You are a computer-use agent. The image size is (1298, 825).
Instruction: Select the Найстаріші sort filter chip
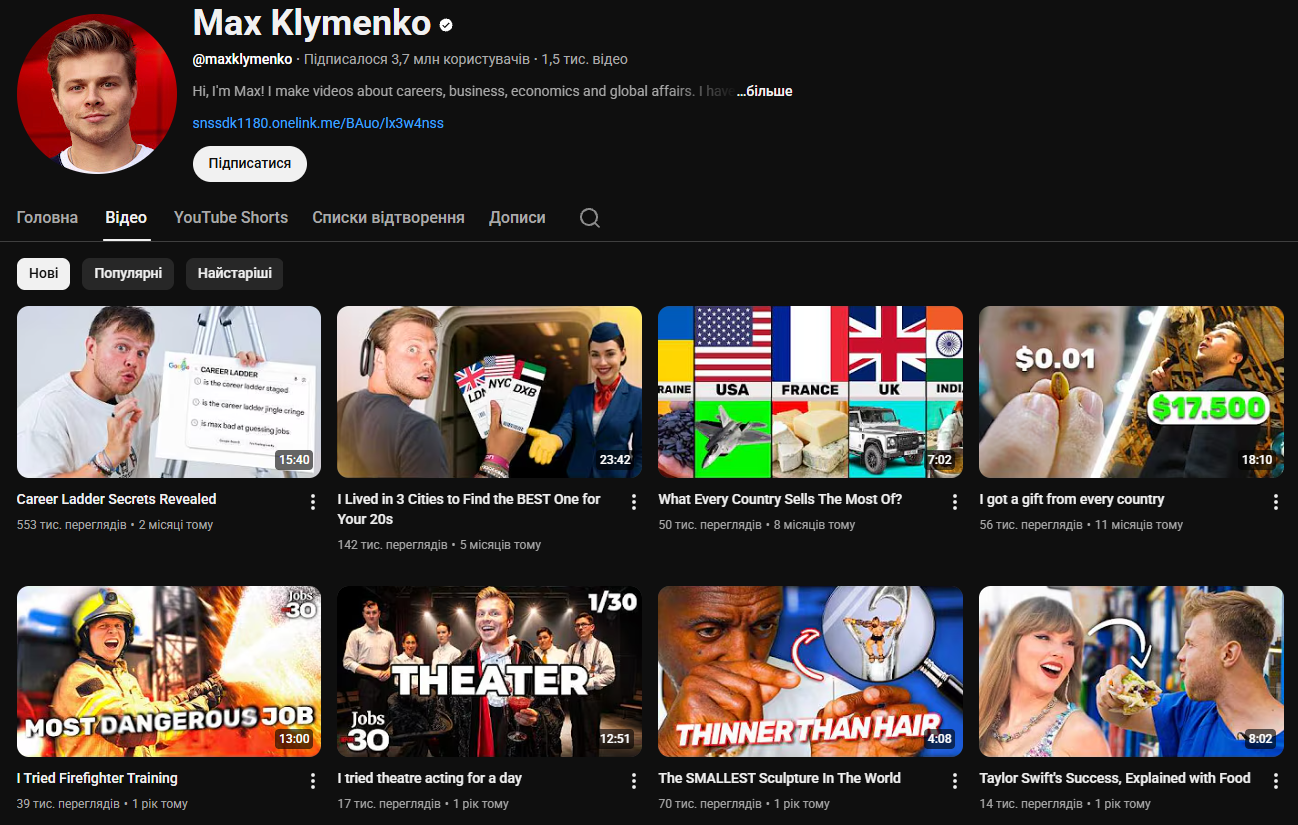tap(234, 274)
